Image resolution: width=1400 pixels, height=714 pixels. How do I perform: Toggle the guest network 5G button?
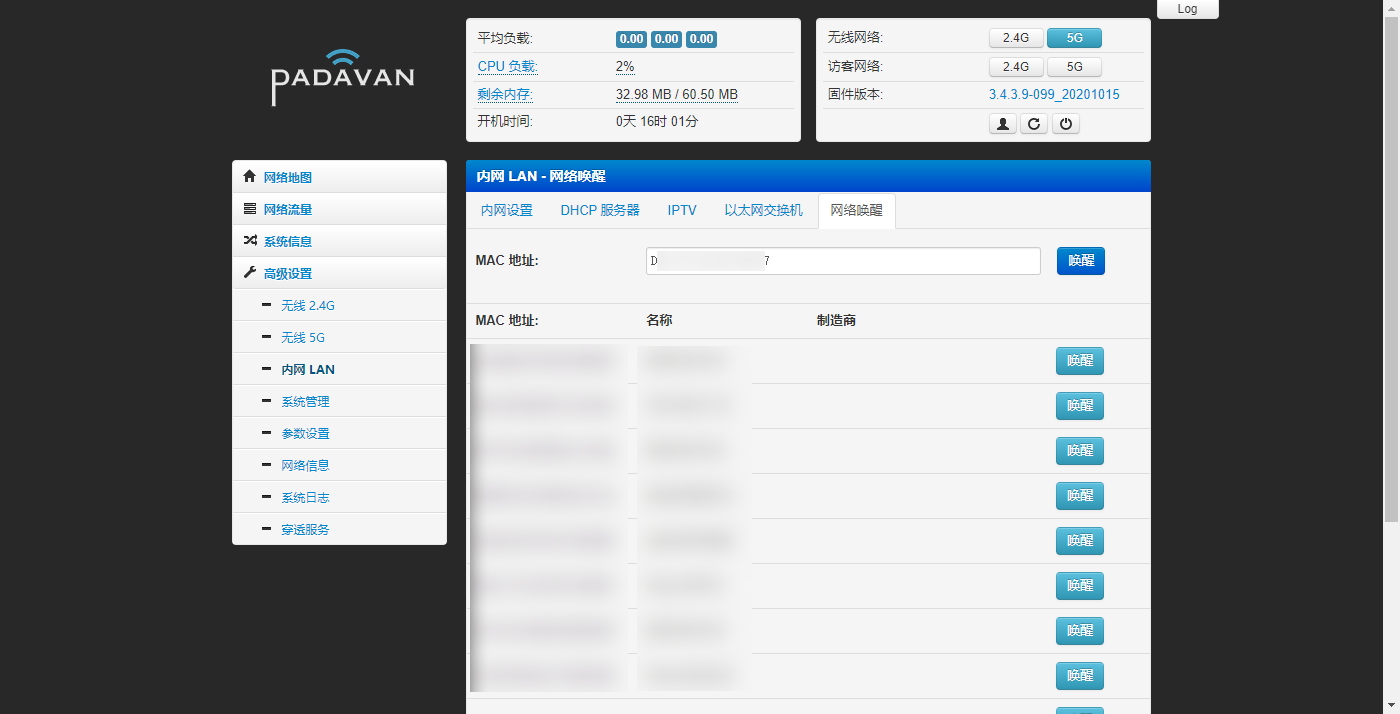[1074, 67]
